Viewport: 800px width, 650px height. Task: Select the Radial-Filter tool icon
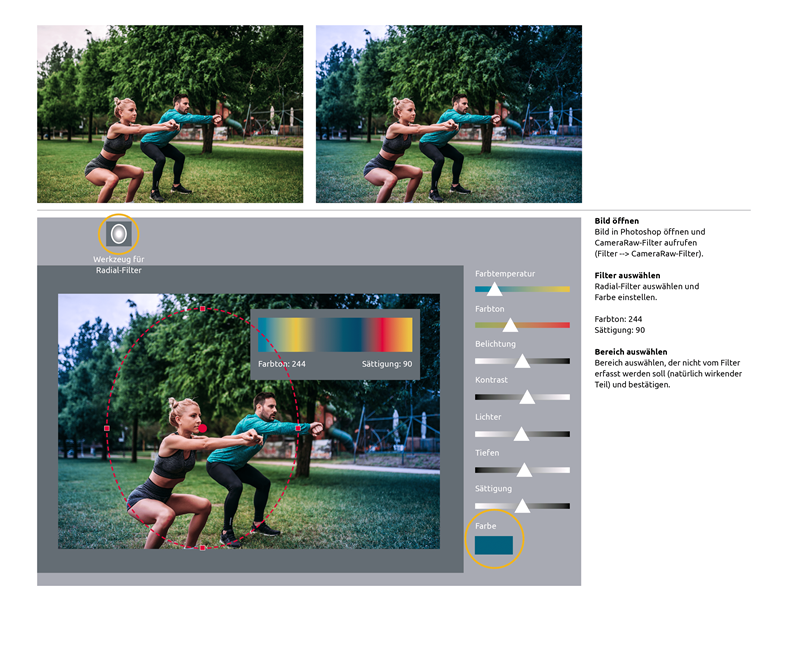coord(118,234)
